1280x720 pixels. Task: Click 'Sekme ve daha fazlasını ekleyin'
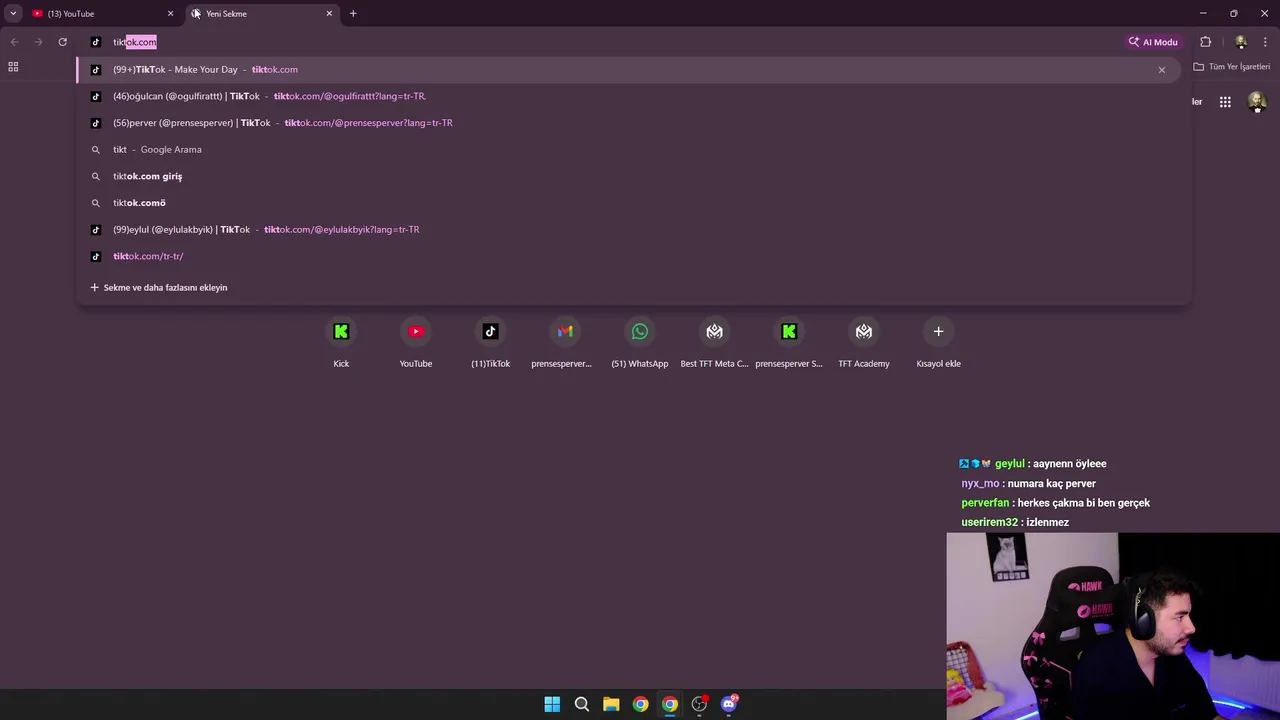pyautogui.click(x=159, y=288)
